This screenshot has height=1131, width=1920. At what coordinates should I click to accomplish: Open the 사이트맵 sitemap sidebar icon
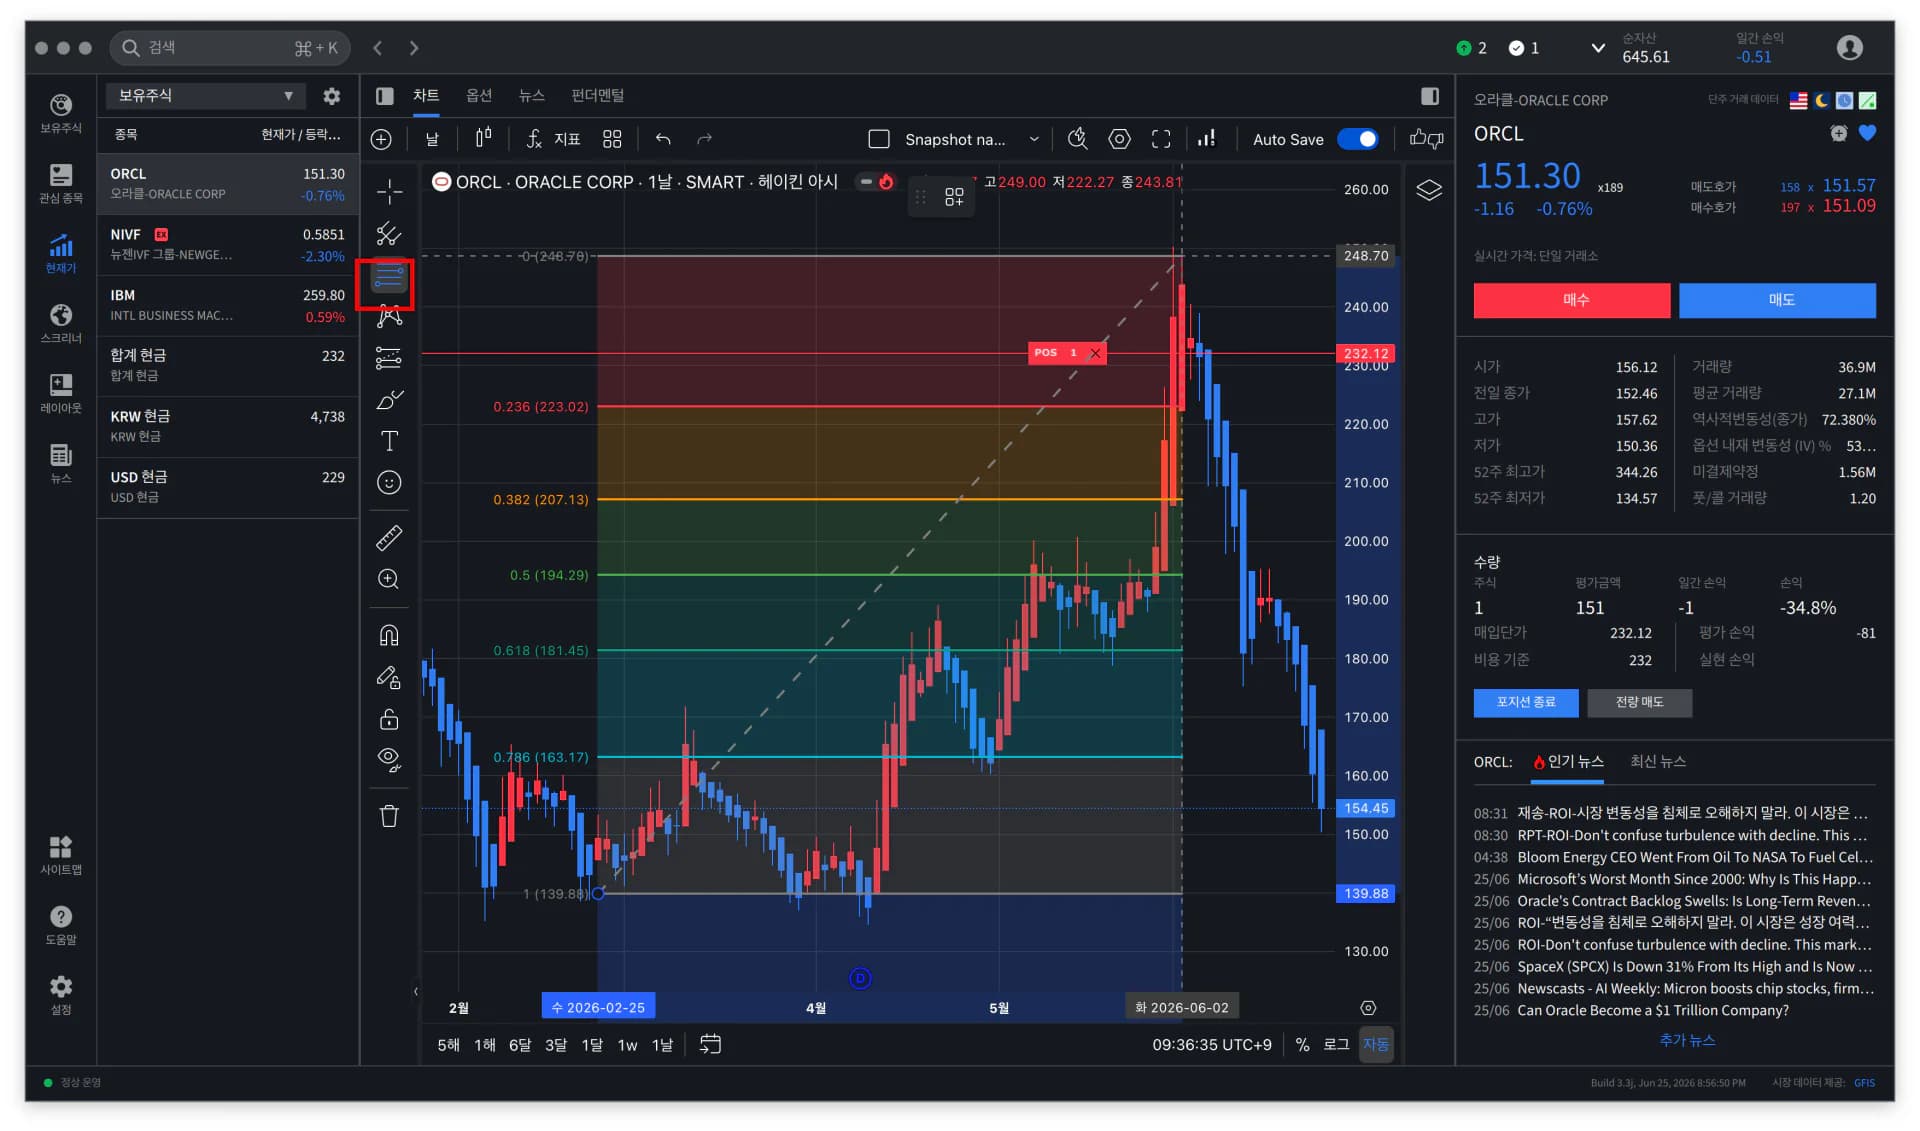(x=61, y=855)
